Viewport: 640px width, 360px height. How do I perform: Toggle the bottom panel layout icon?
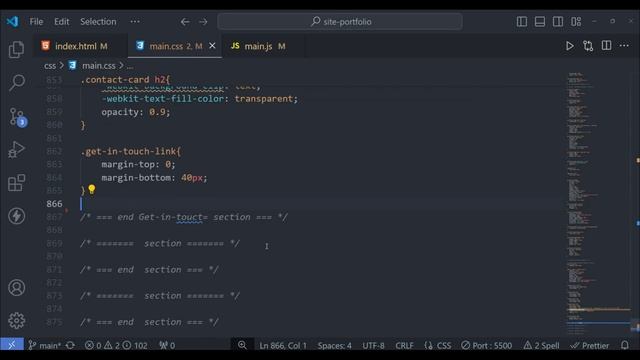[x=540, y=21]
